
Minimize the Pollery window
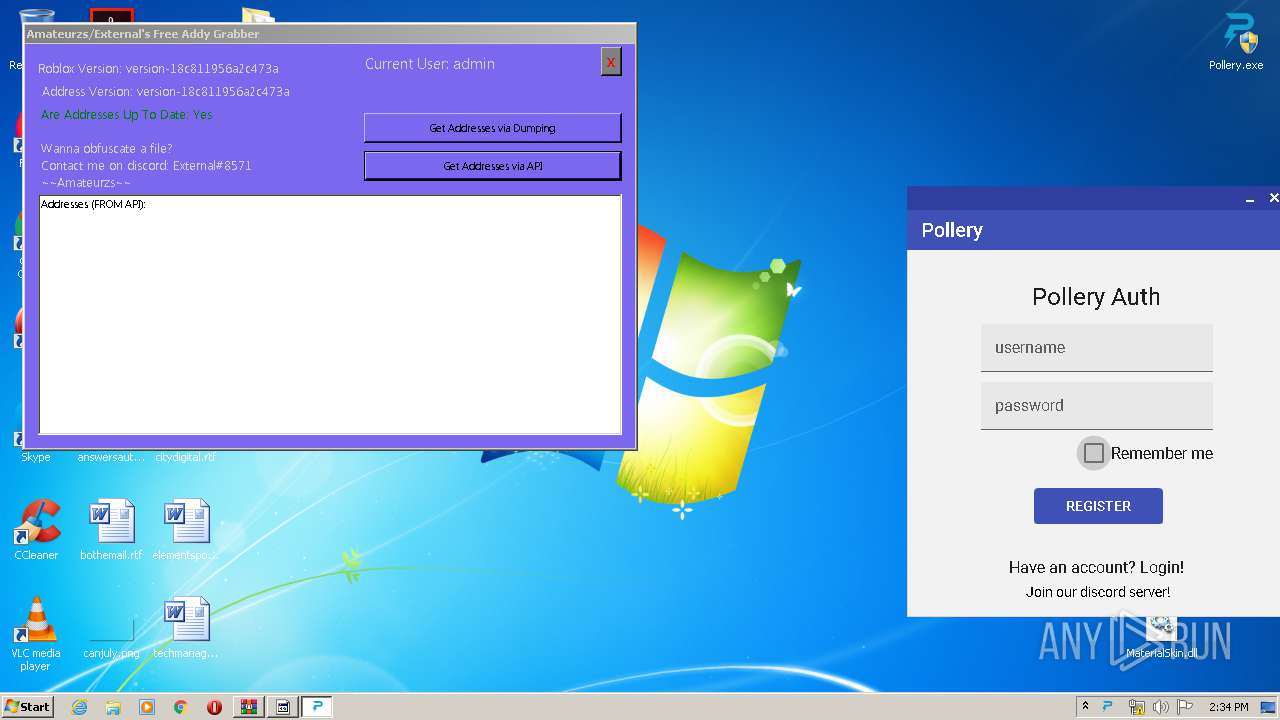pos(1249,199)
